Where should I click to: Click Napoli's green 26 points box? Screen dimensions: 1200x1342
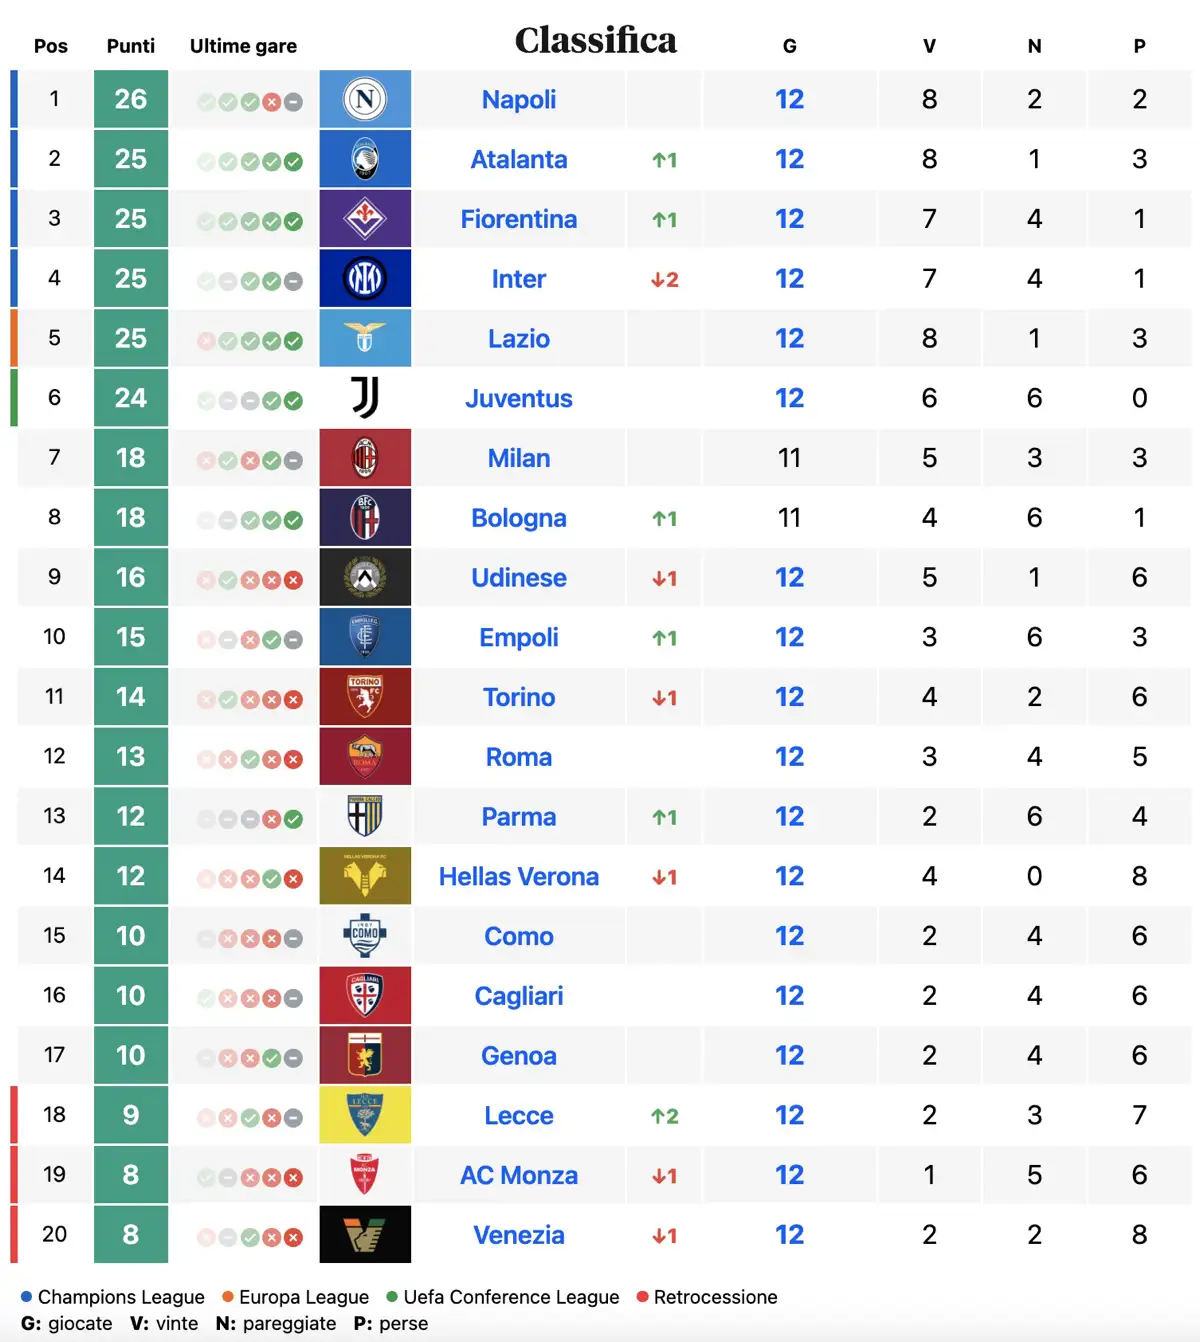click(131, 99)
